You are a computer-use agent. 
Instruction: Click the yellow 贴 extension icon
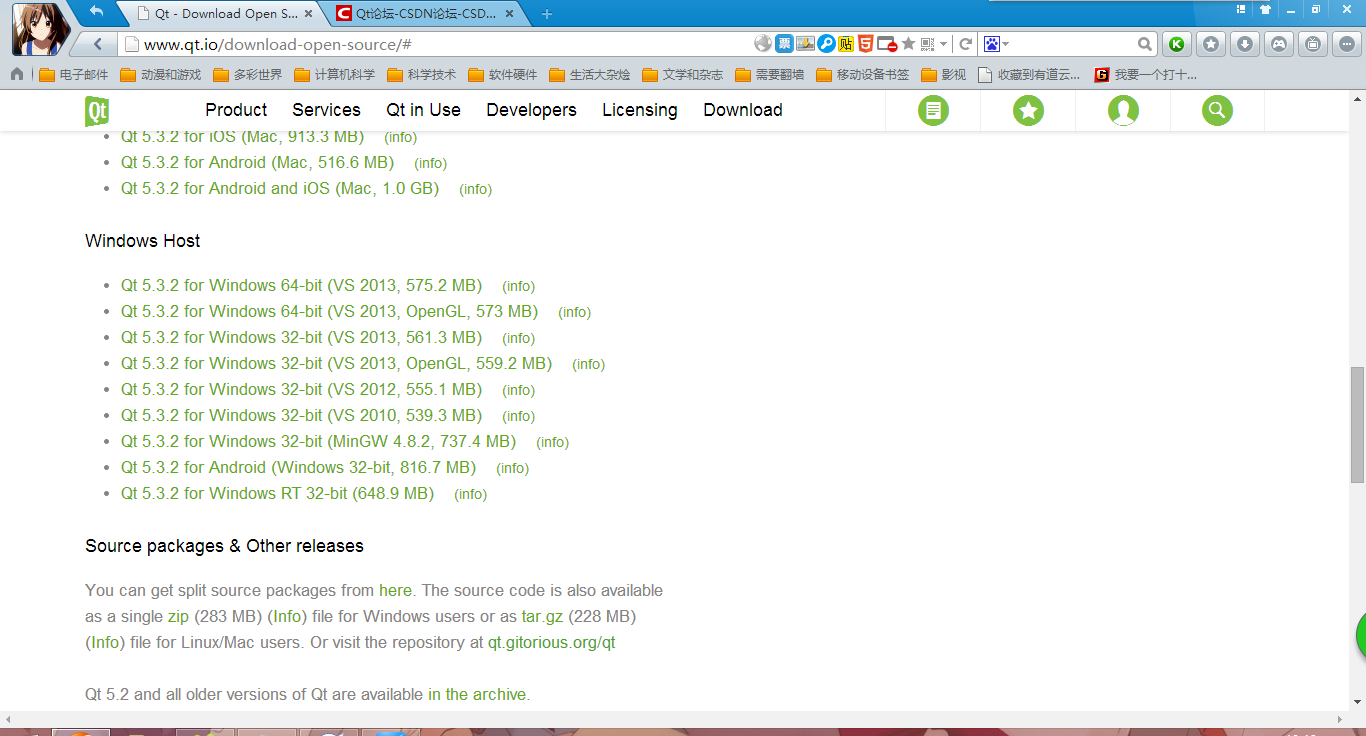846,43
